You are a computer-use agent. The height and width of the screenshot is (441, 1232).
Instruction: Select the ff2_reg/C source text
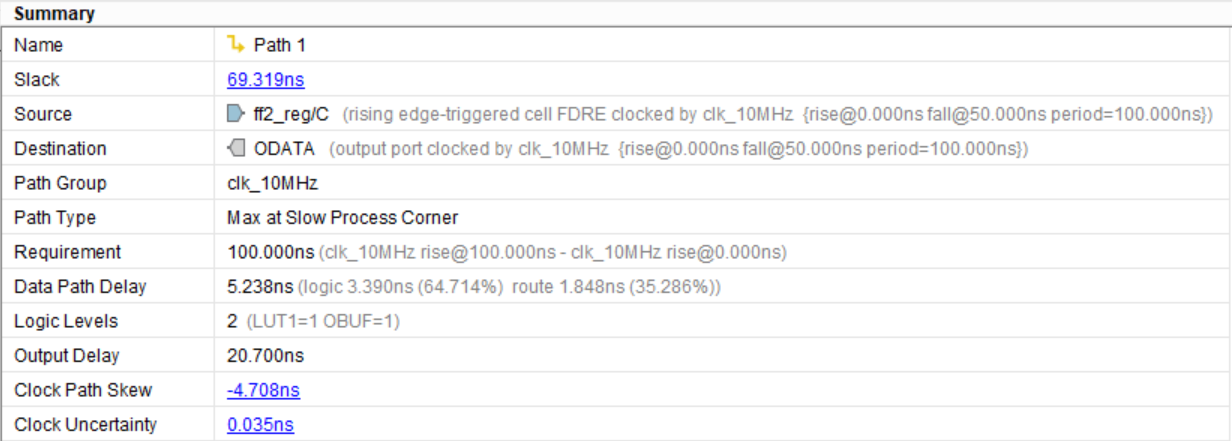pos(291,114)
